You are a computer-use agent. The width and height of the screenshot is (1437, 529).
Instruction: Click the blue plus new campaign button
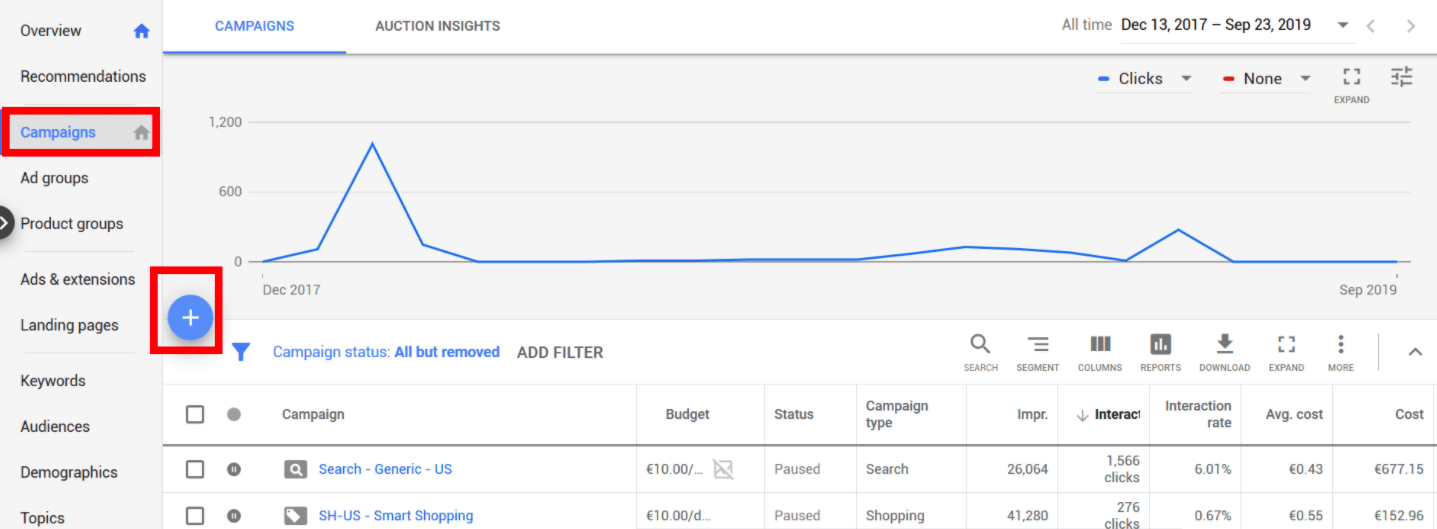190,318
